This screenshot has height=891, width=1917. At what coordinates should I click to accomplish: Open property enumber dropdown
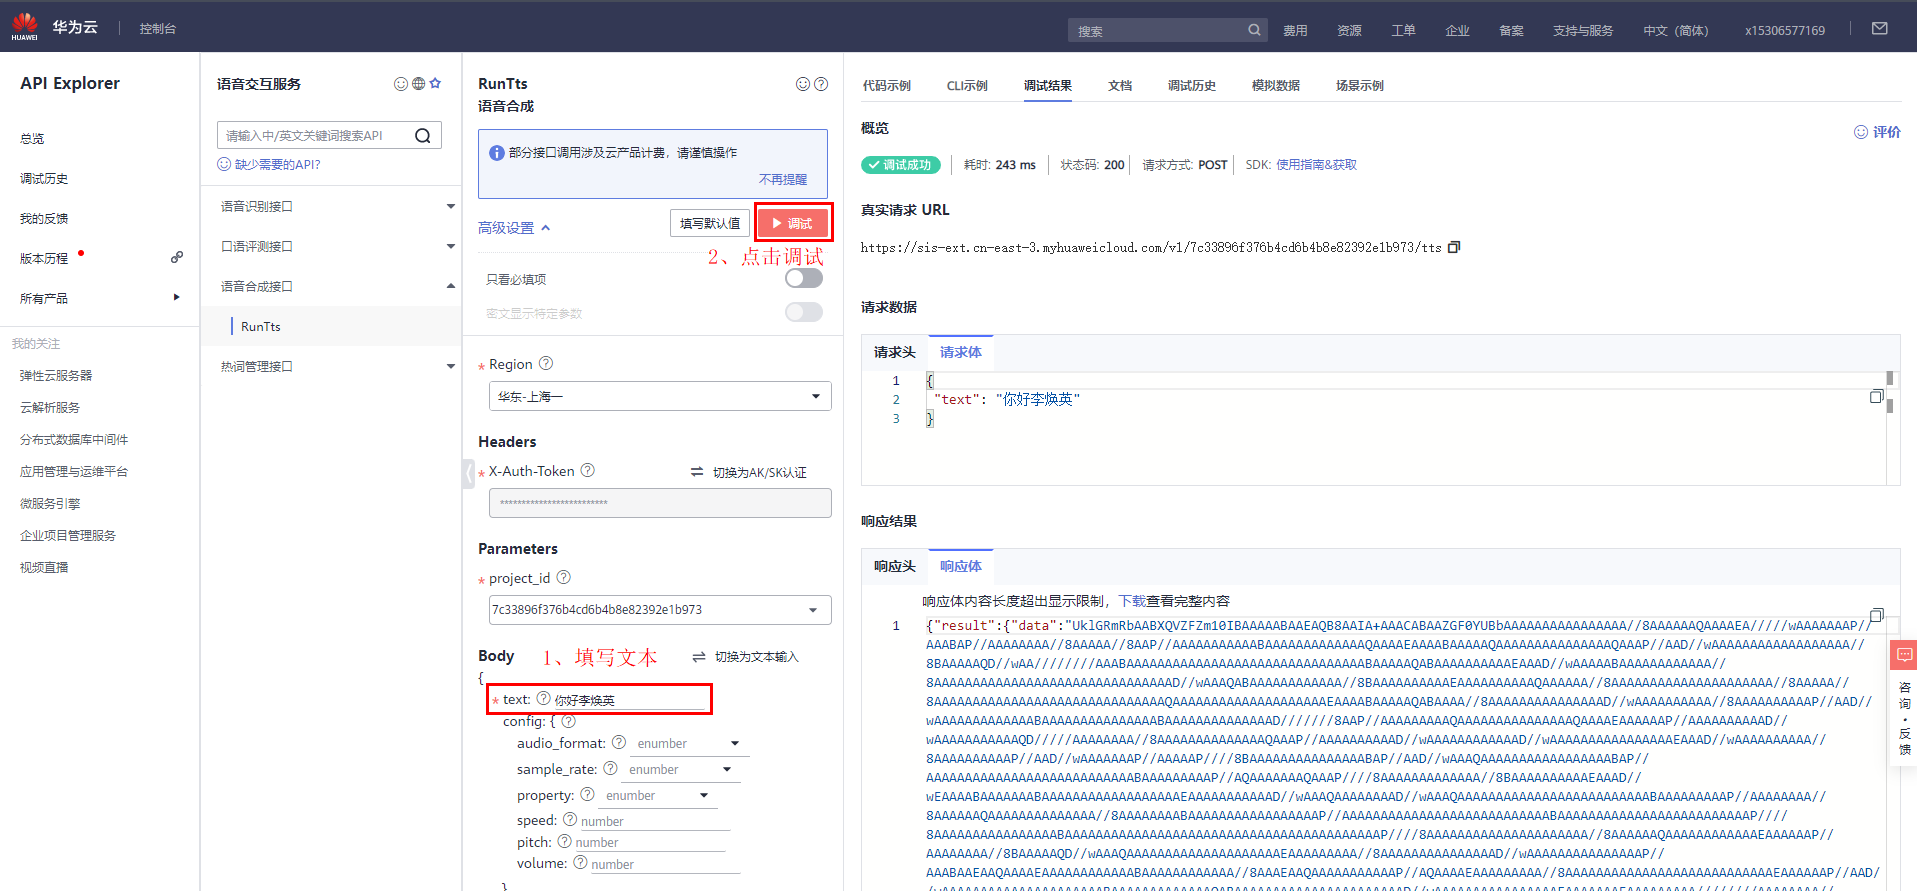(658, 795)
